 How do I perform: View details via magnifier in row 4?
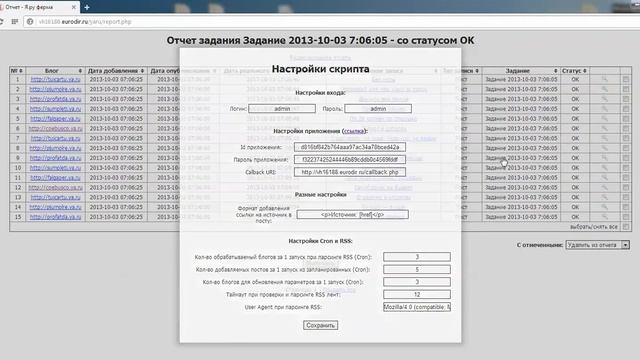[x=604, y=109]
